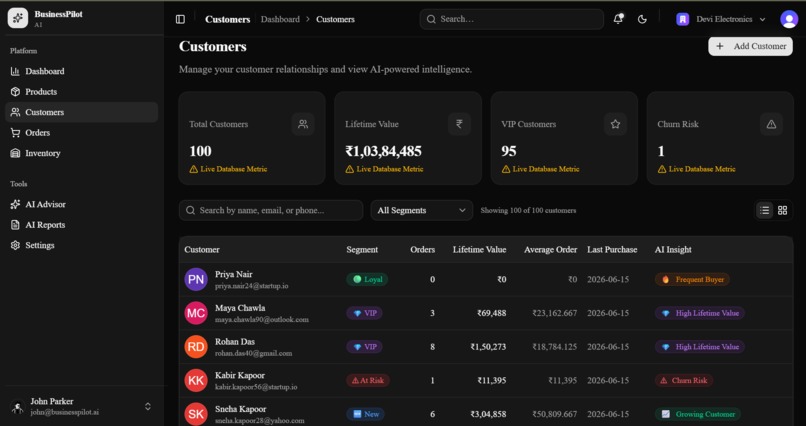Click John Parker's profile avatar
The height and width of the screenshot is (426, 806).
pyautogui.click(x=18, y=406)
